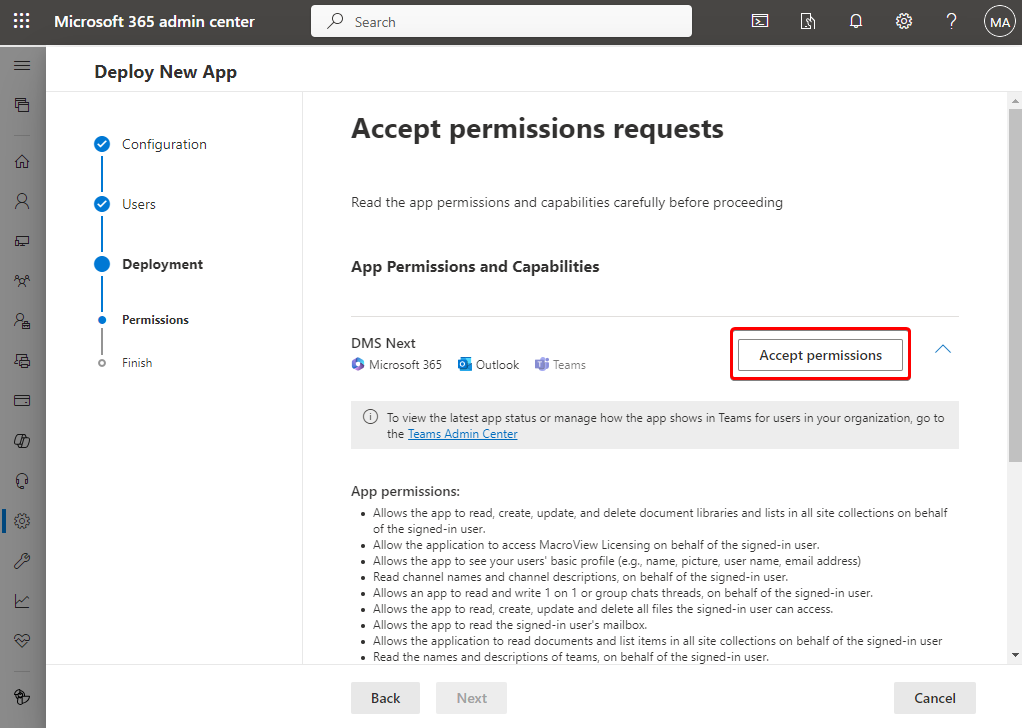The width and height of the screenshot is (1022, 728).
Task: Open admin center settings gear in top bar
Action: tap(903, 20)
